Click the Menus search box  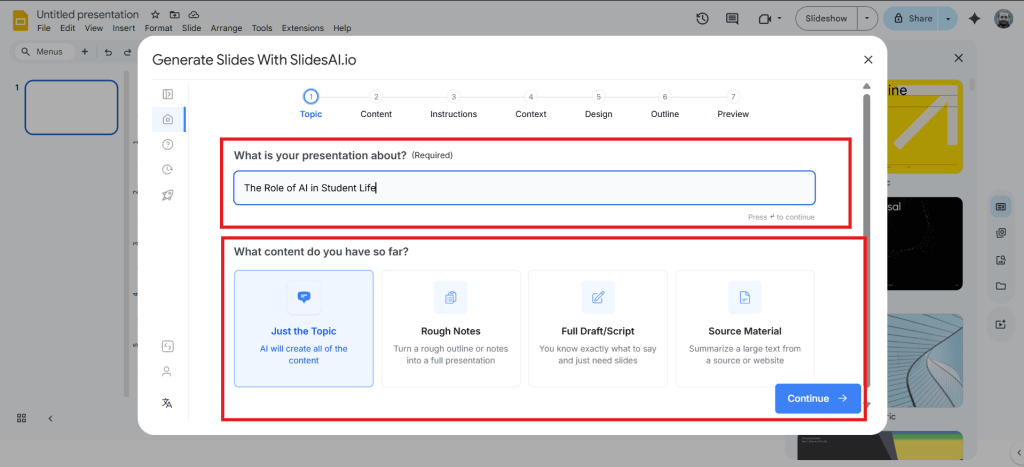[44, 52]
